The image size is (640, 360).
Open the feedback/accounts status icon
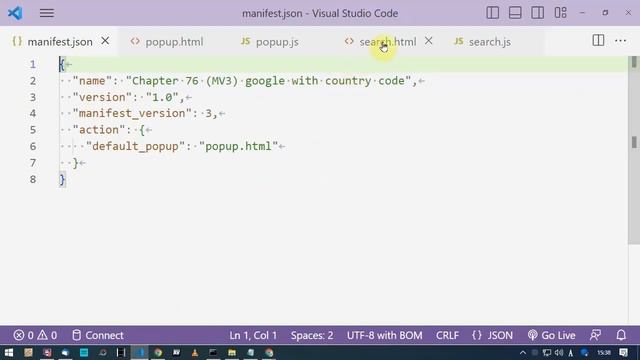coord(596,336)
